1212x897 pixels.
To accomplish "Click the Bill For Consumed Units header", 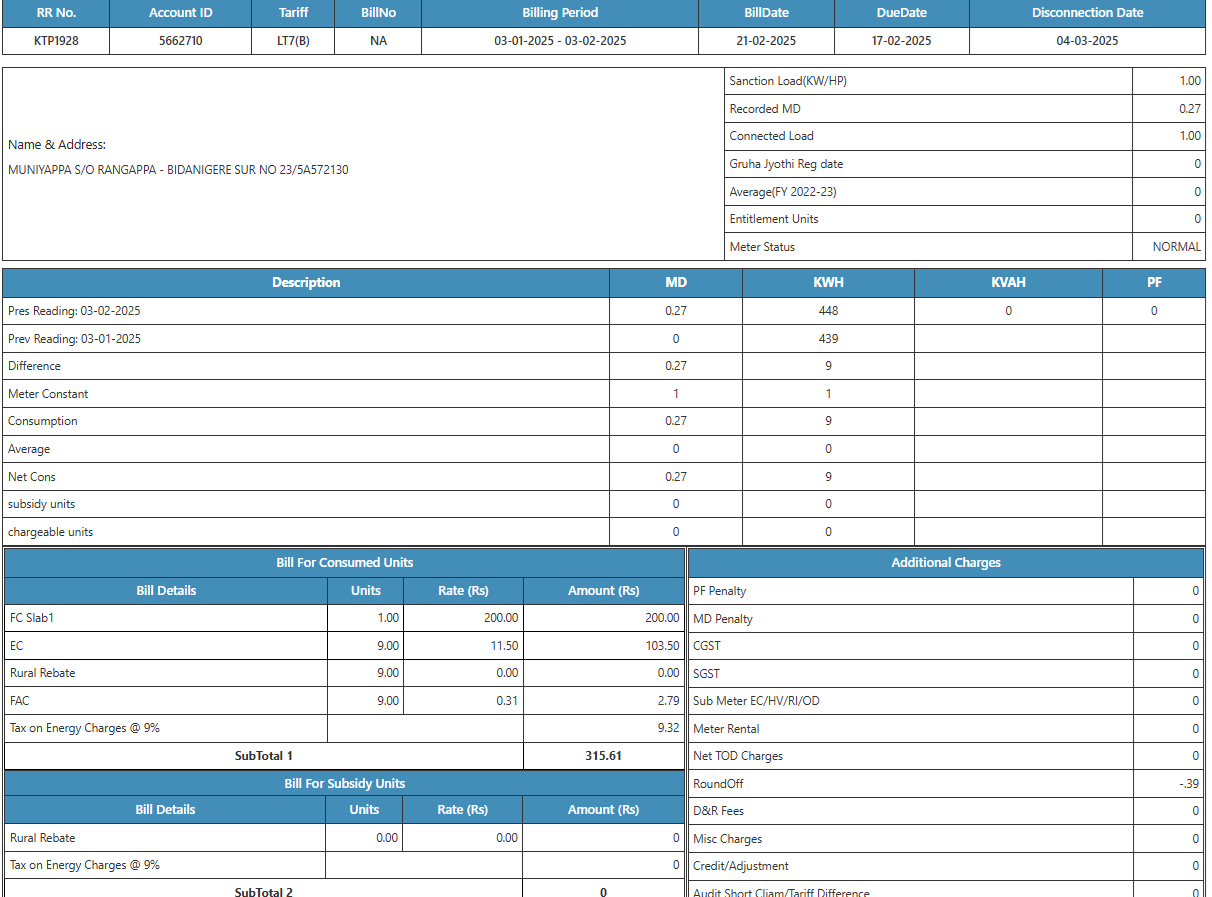I will coord(345,563).
